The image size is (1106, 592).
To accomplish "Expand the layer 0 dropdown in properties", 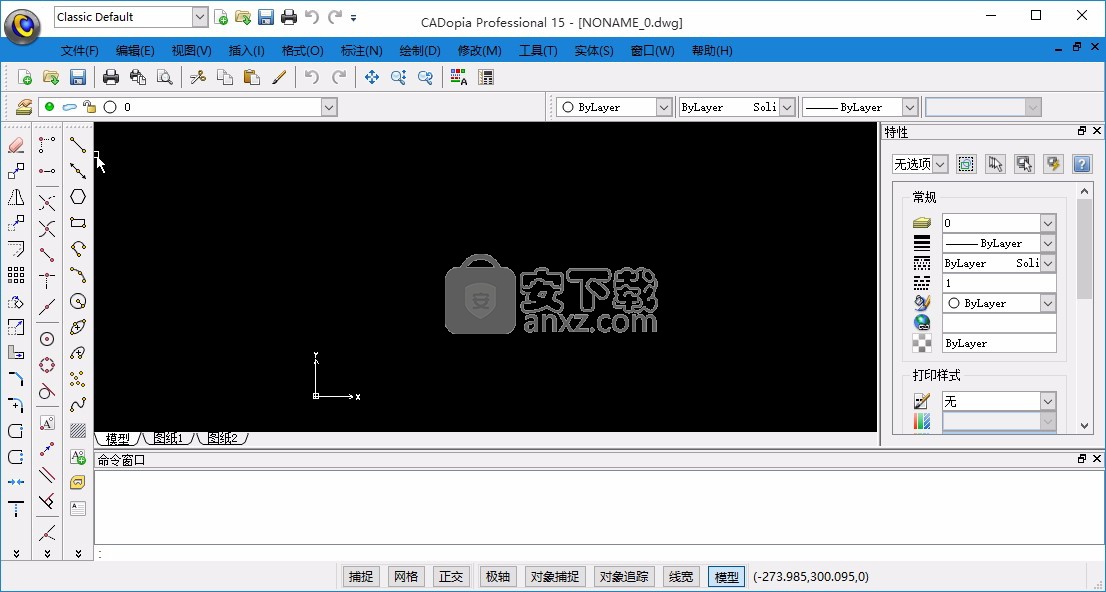I will [x=1047, y=223].
